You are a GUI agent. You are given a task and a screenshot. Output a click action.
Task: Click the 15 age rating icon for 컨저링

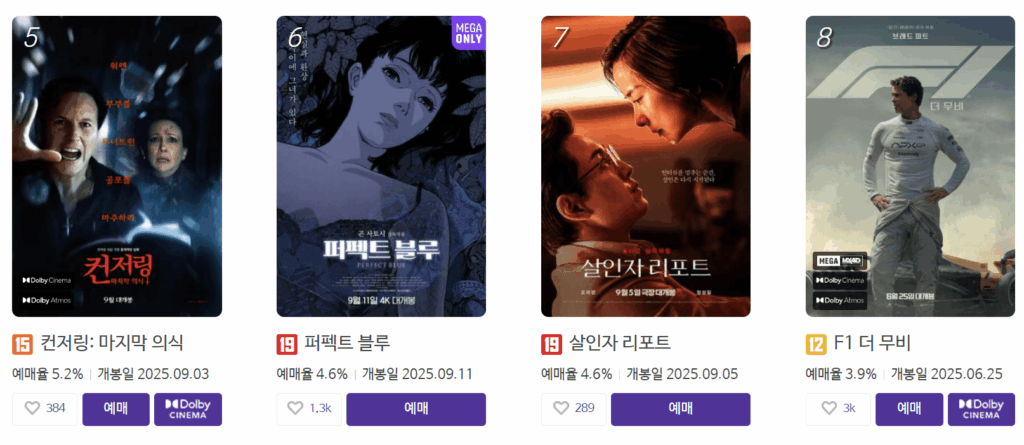22,344
